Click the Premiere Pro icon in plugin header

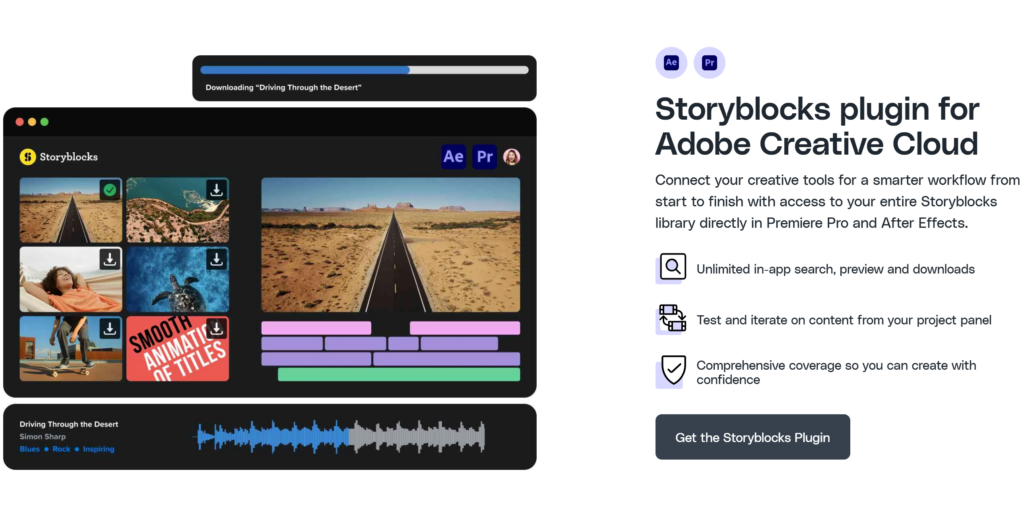tap(485, 157)
